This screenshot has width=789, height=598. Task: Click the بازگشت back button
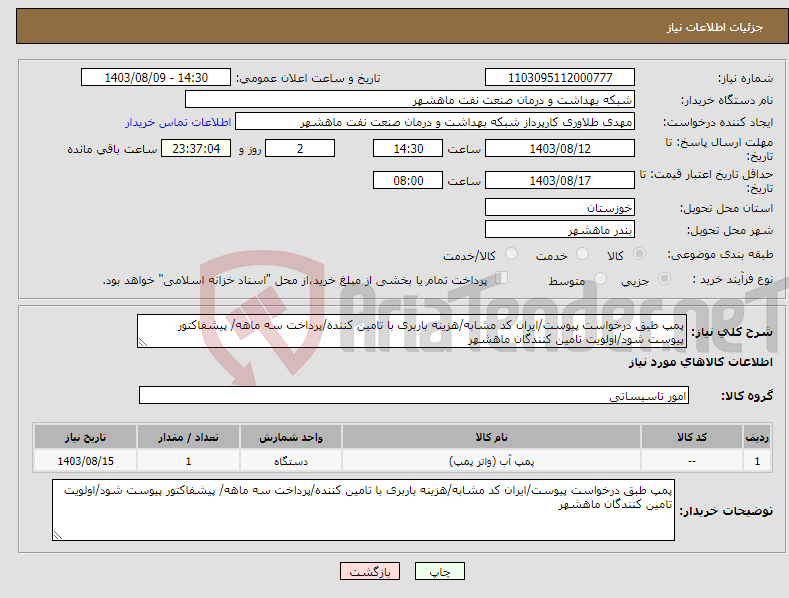pyautogui.click(x=370, y=571)
